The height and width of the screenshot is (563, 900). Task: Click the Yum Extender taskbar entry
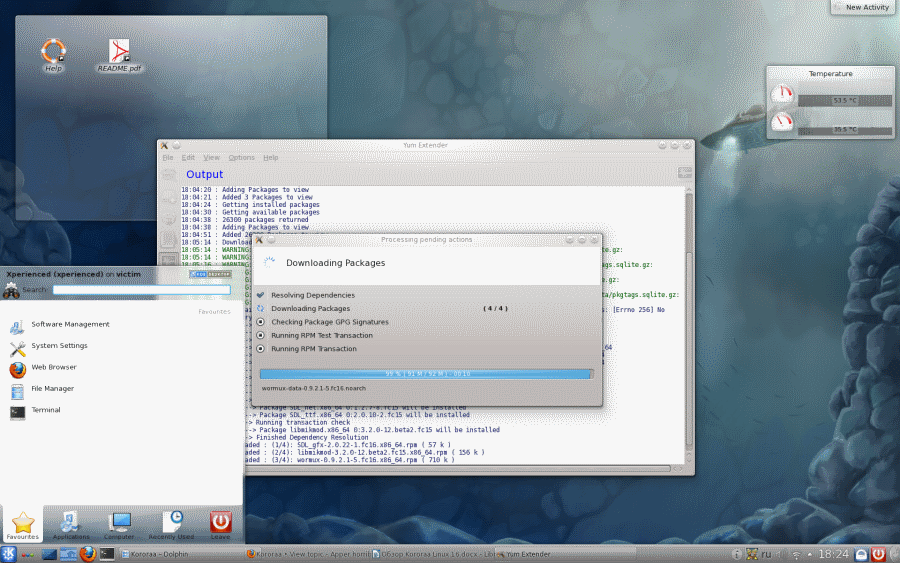coord(565,554)
